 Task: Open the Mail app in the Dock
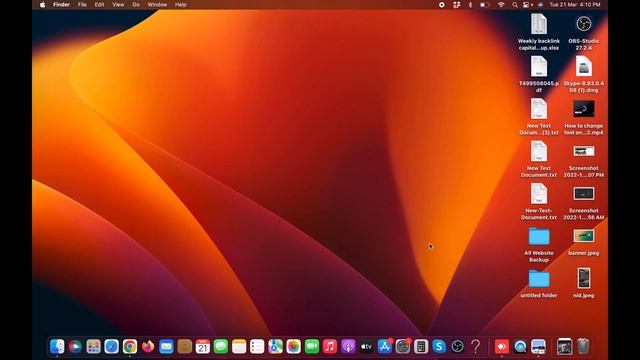click(x=166, y=347)
